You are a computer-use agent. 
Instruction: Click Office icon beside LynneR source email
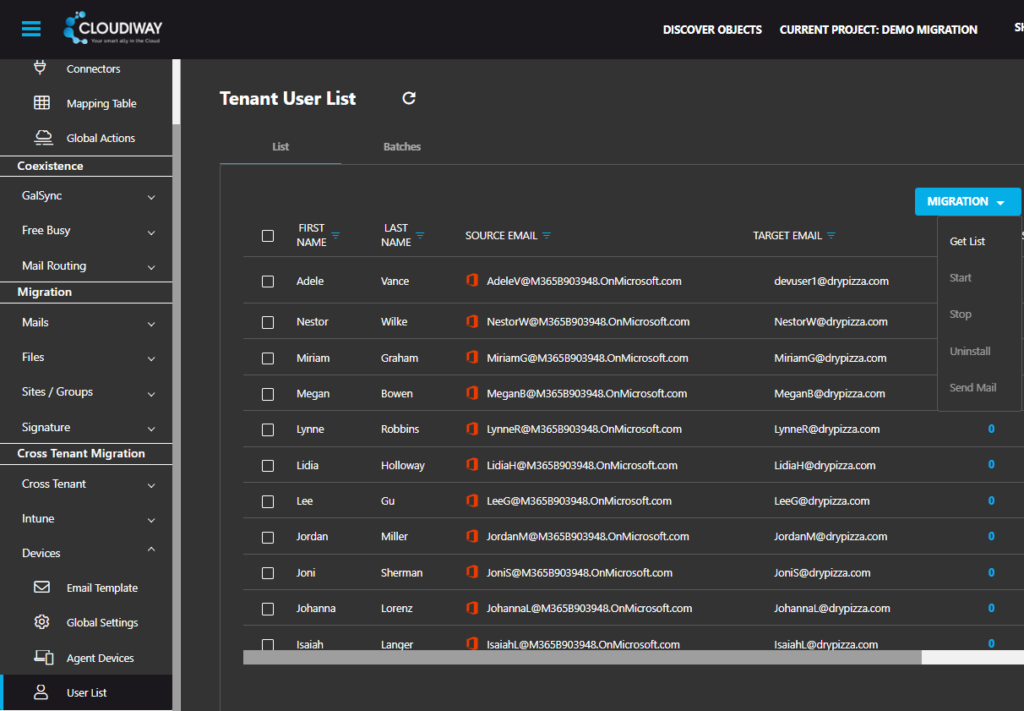pos(472,428)
